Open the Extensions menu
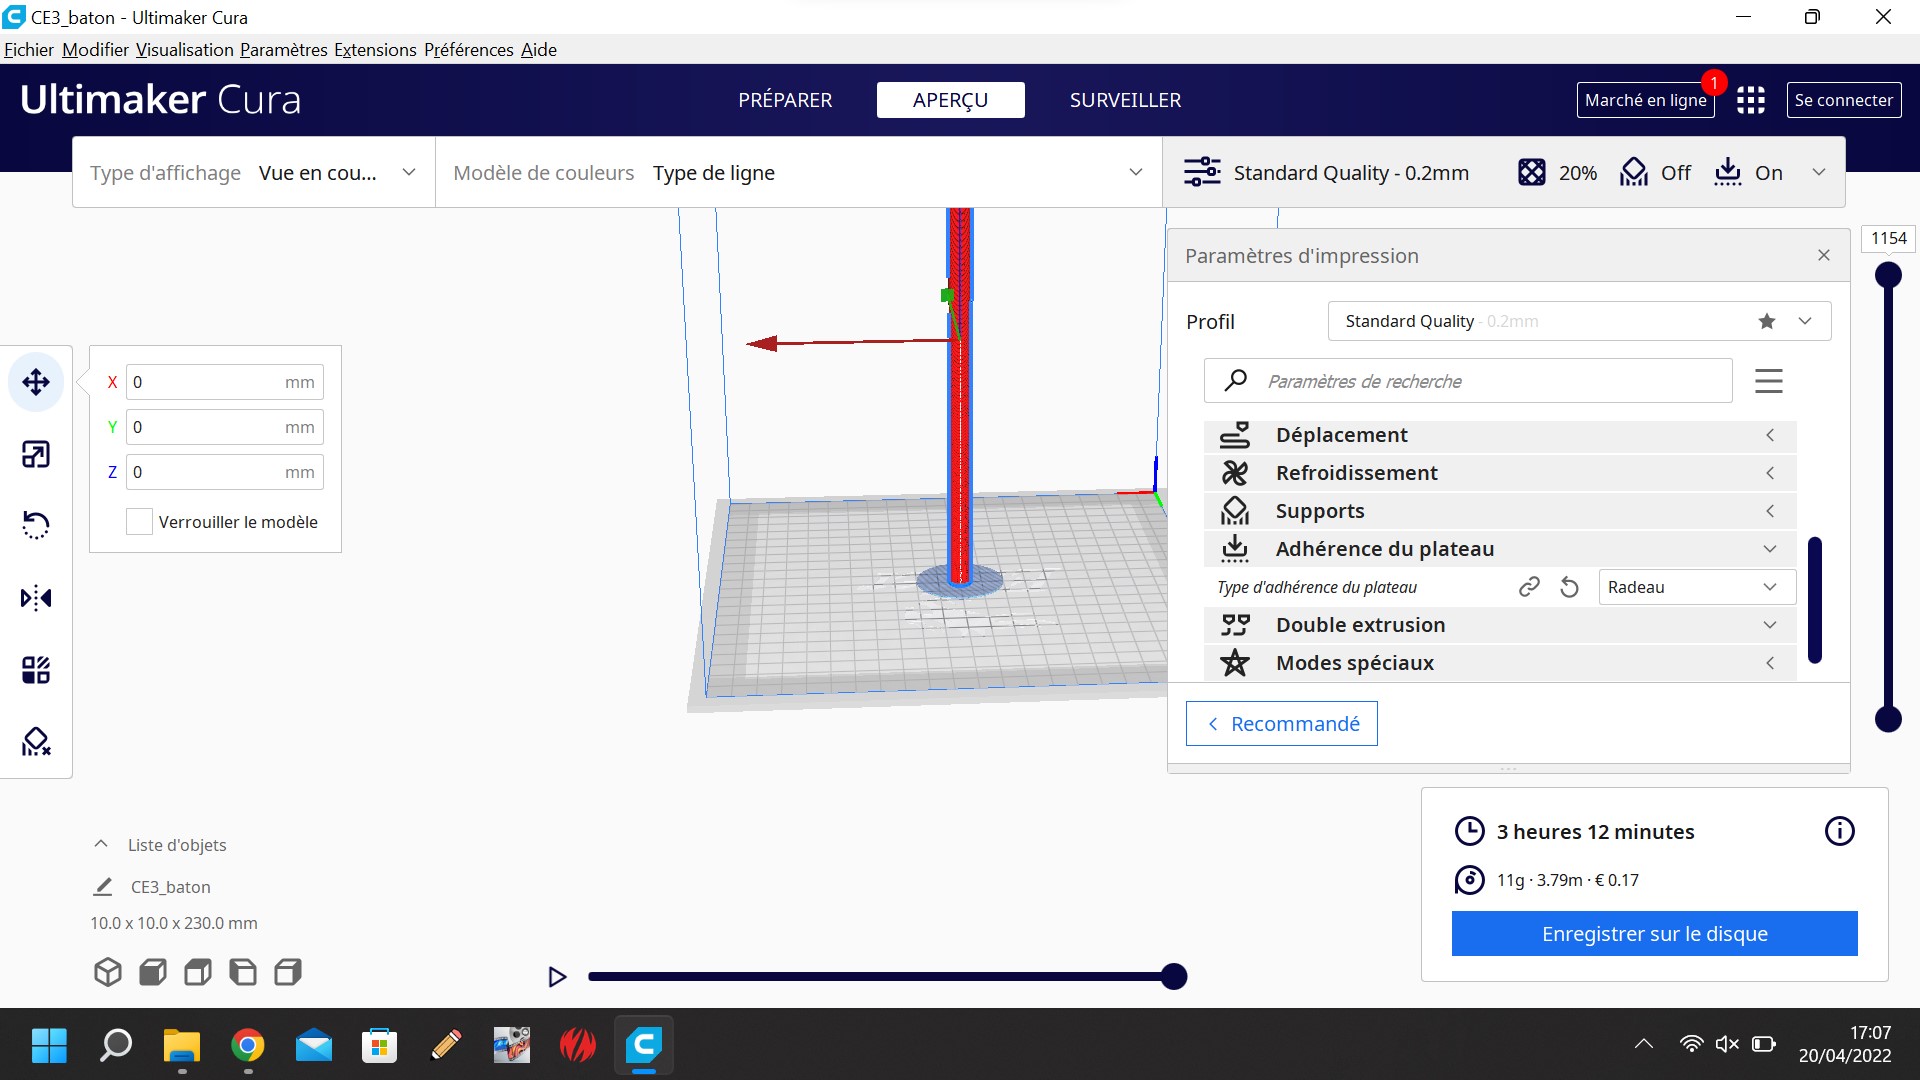 tap(375, 50)
